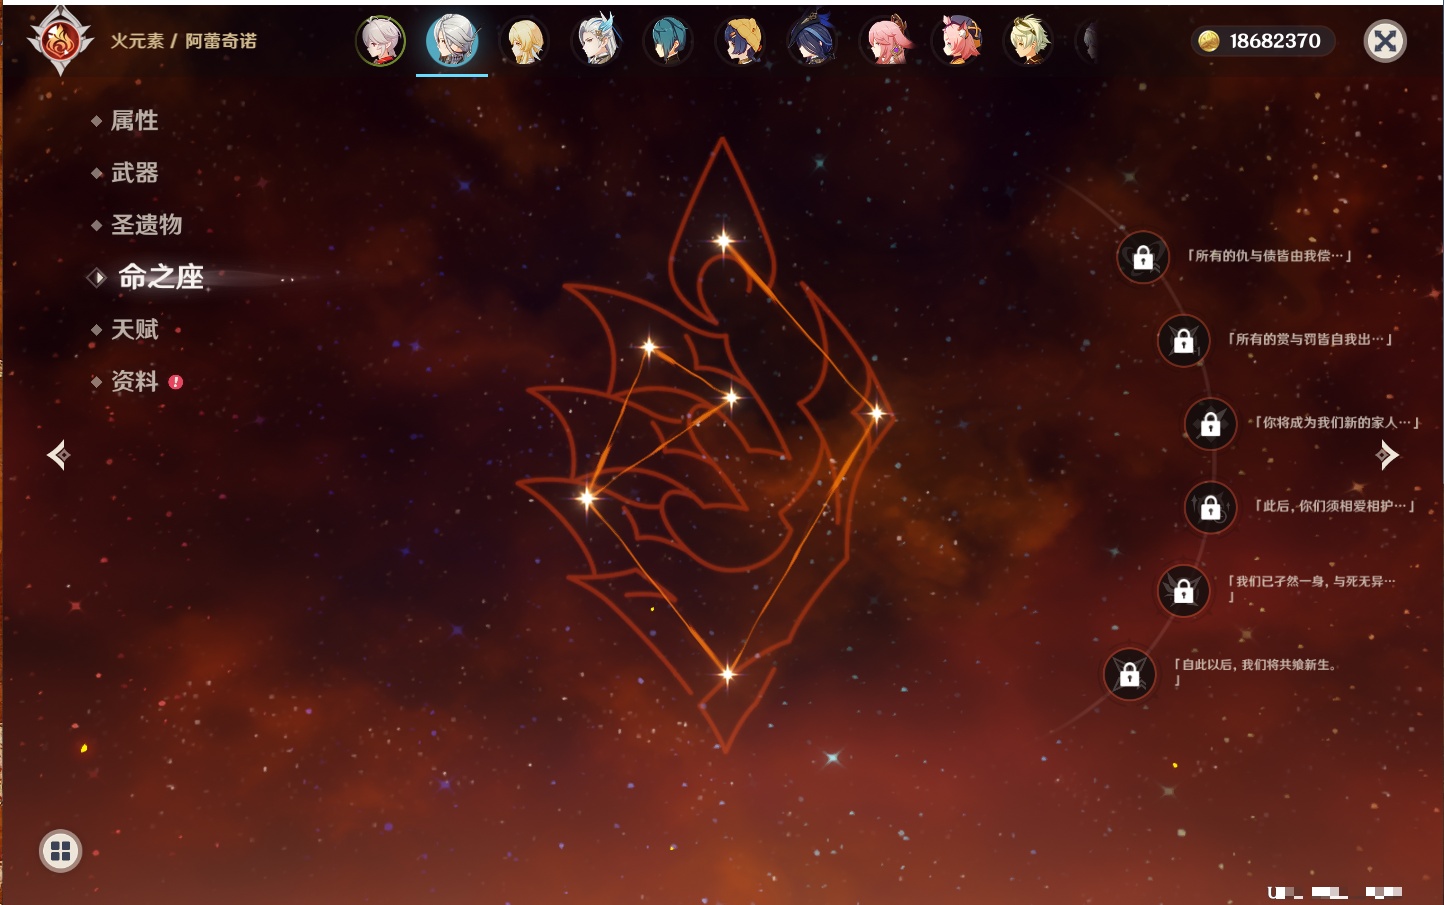Select the character wearing a yellow beanie

pyautogui.click(x=741, y=41)
